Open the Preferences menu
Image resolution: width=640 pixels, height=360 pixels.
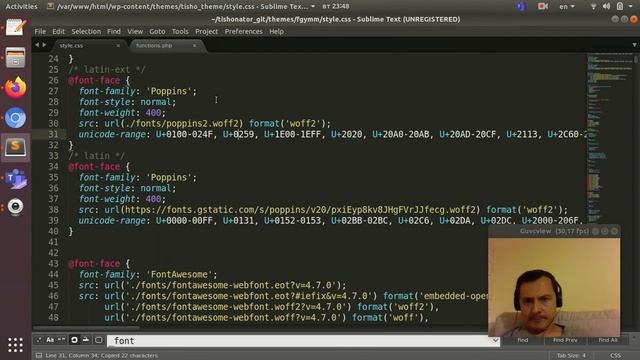[x=244, y=31]
